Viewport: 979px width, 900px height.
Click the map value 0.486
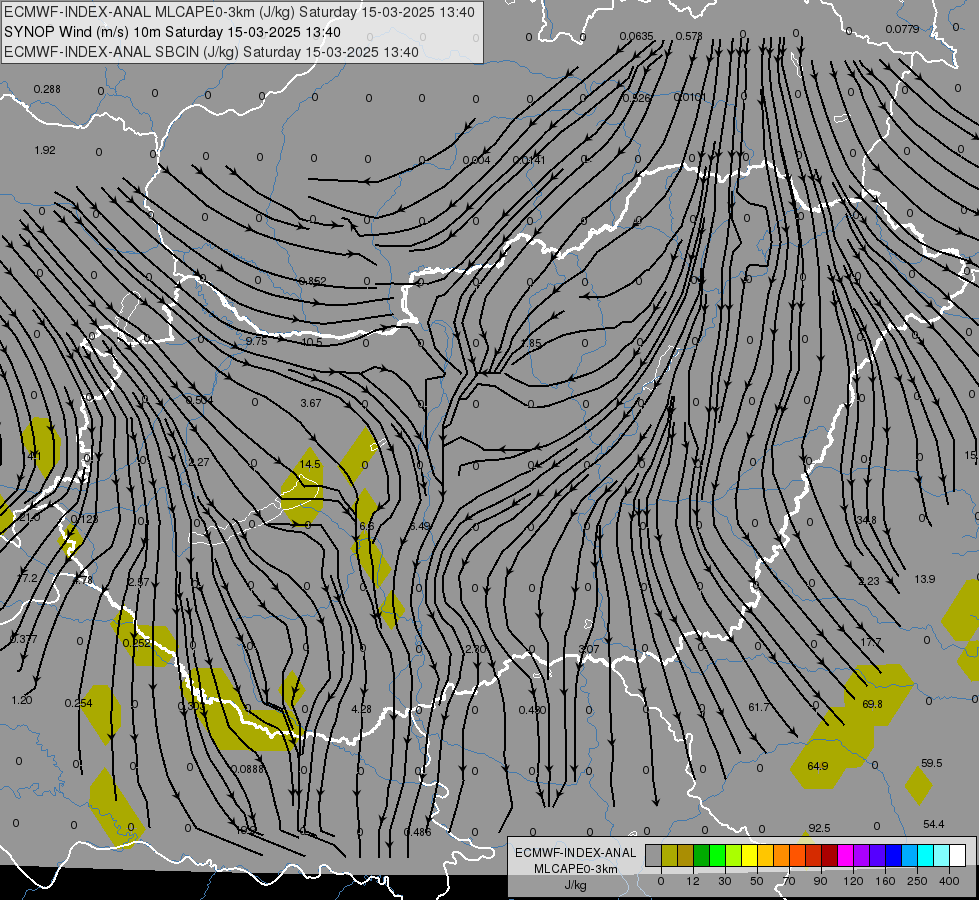[417, 832]
